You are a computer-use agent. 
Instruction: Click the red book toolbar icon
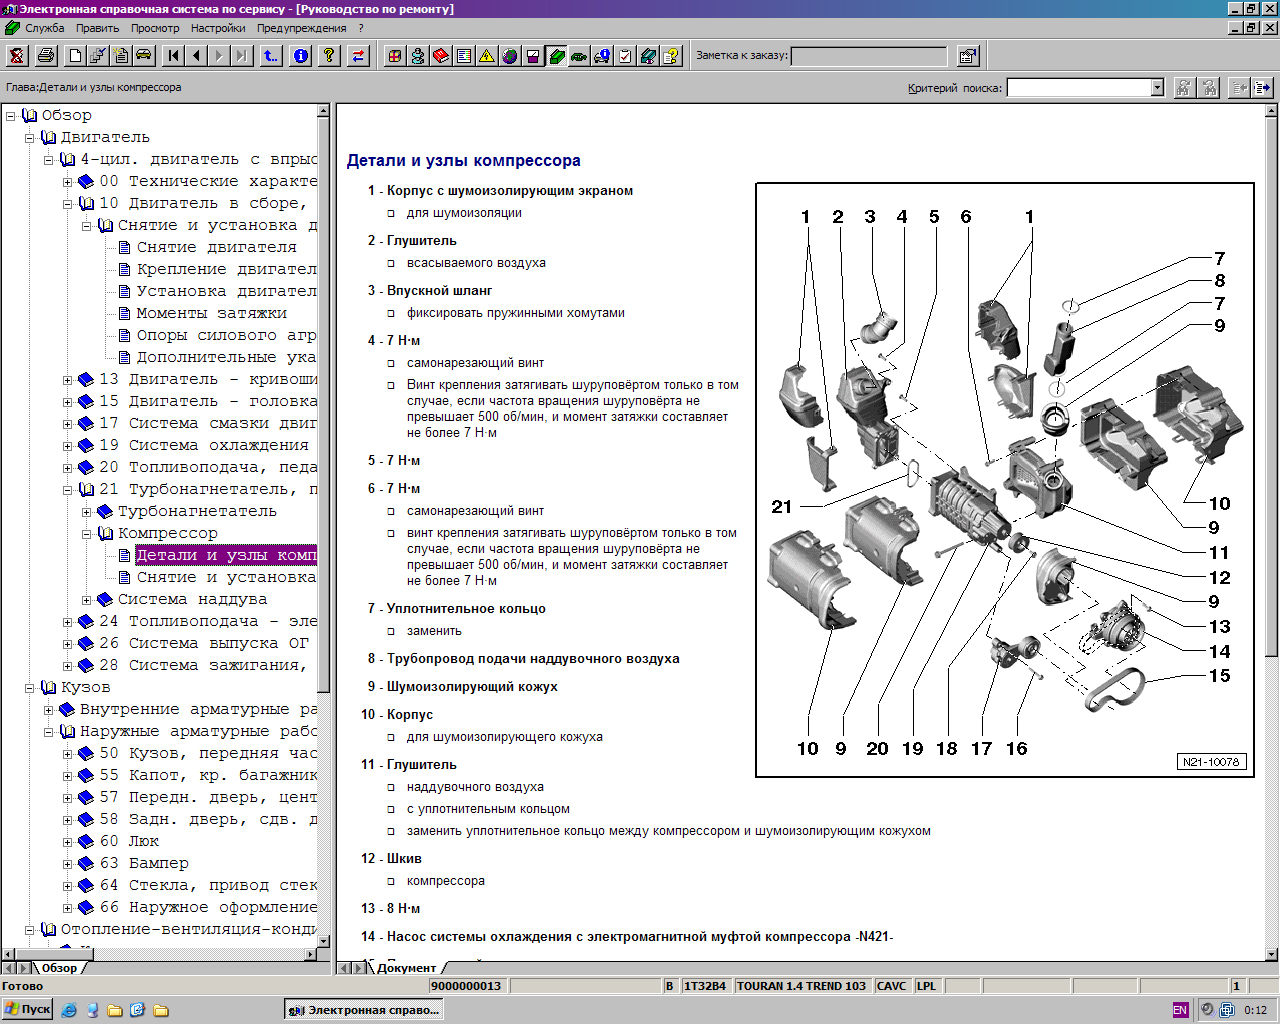(441, 56)
